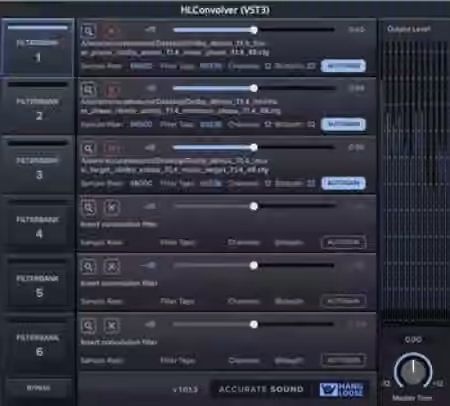Click the v1.0.1.3 version label
This screenshot has width=450, height=406.
point(185,389)
